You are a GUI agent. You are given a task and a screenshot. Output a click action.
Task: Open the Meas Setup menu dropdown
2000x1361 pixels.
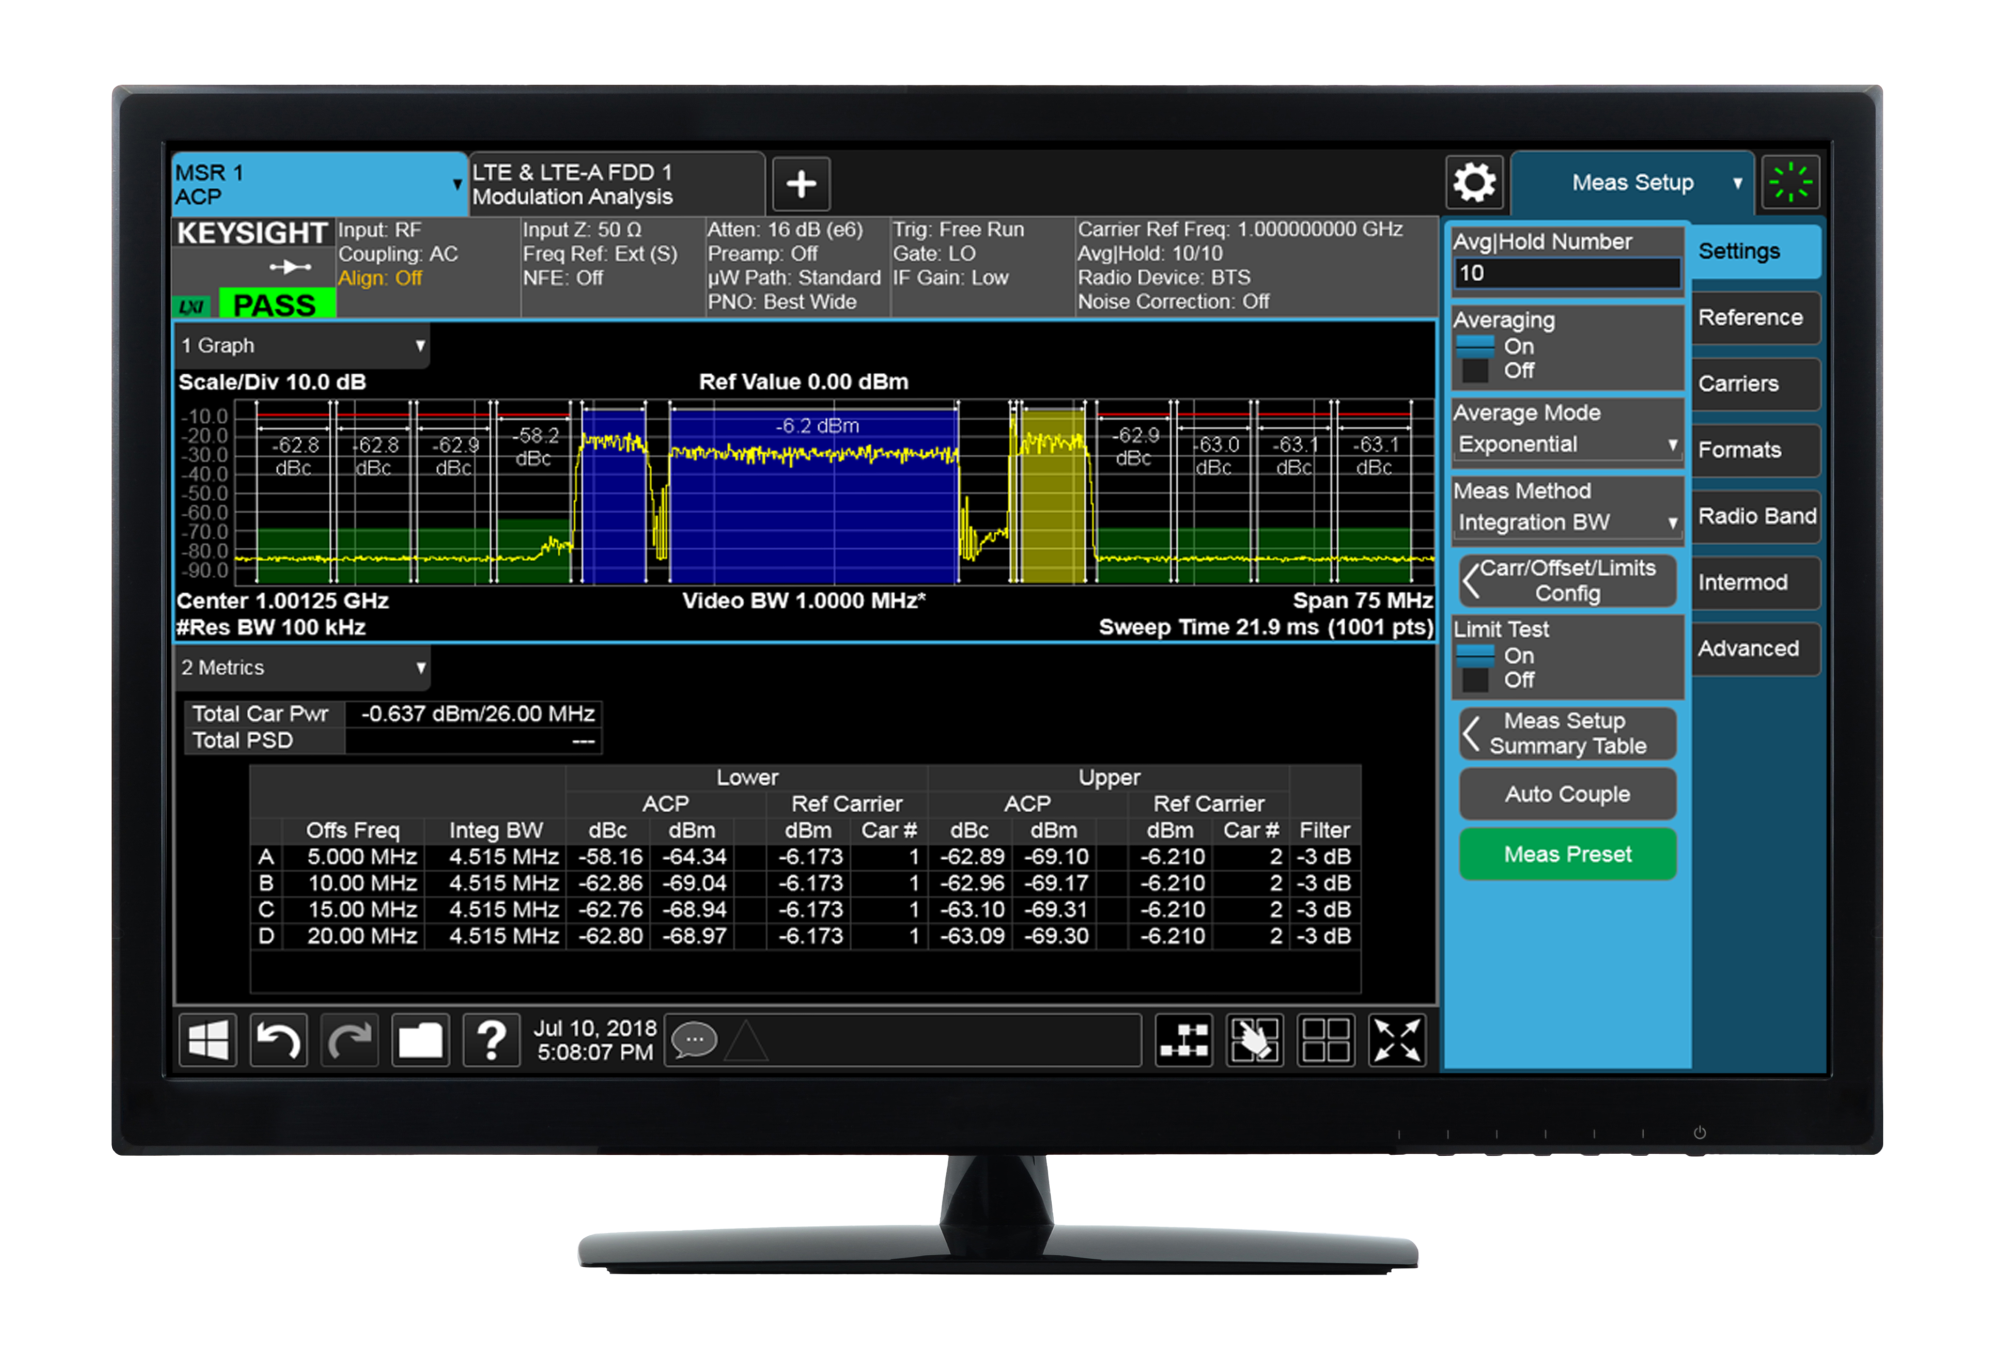[1634, 183]
